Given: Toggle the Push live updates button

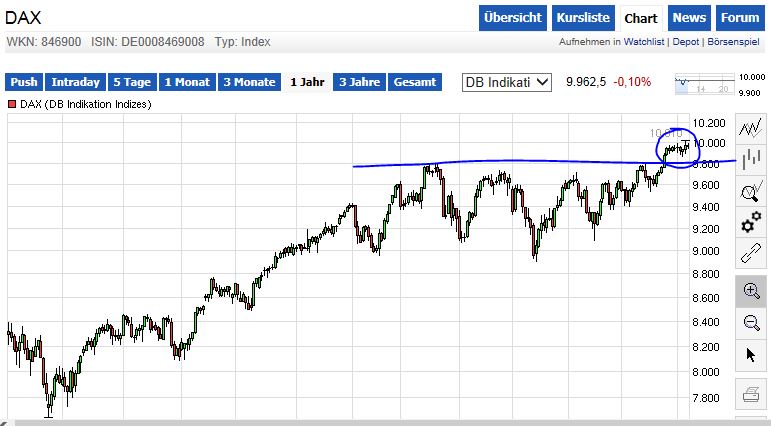Looking at the screenshot, I should point(24,82).
